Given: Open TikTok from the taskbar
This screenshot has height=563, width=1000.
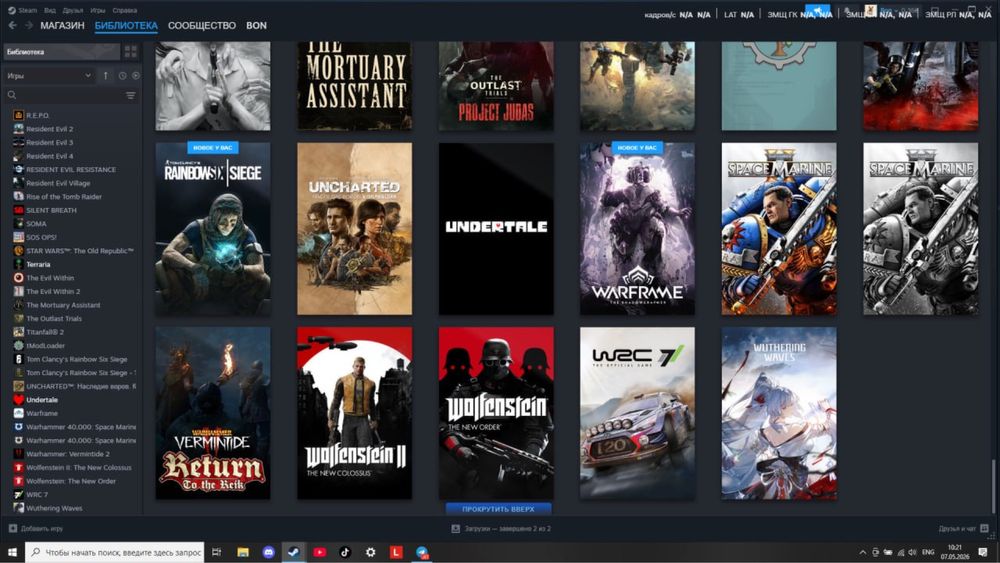Looking at the screenshot, I should tap(345, 552).
